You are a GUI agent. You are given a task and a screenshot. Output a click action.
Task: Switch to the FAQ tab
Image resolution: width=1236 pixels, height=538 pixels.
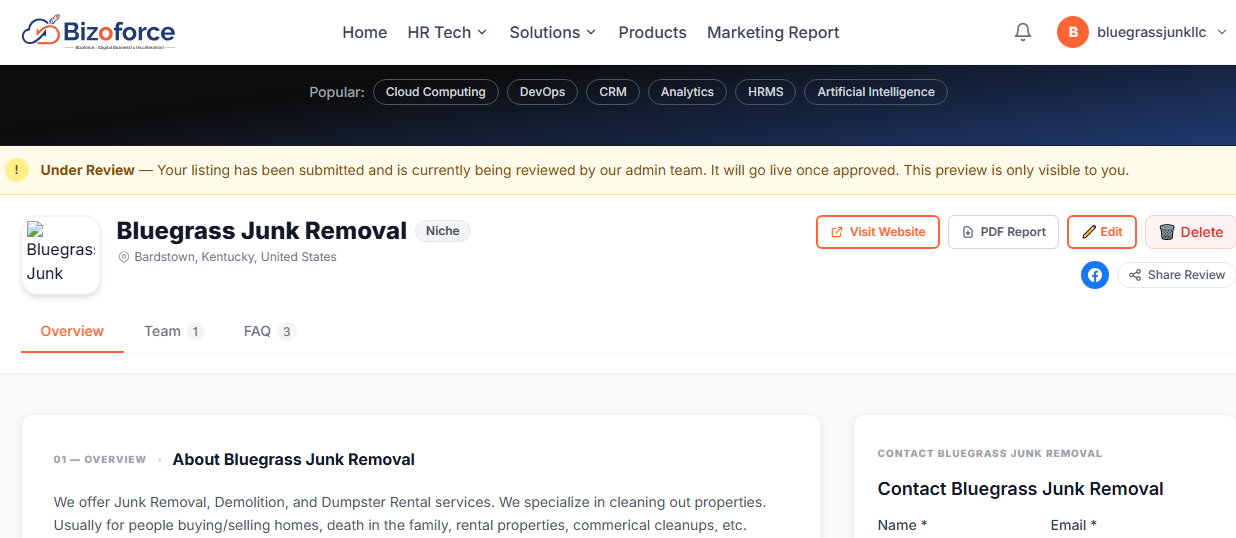tap(269, 331)
